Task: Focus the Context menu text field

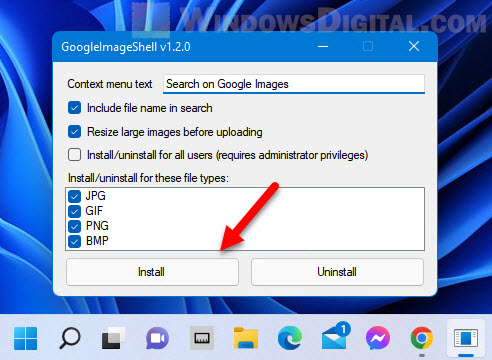Action: pyautogui.click(x=294, y=84)
